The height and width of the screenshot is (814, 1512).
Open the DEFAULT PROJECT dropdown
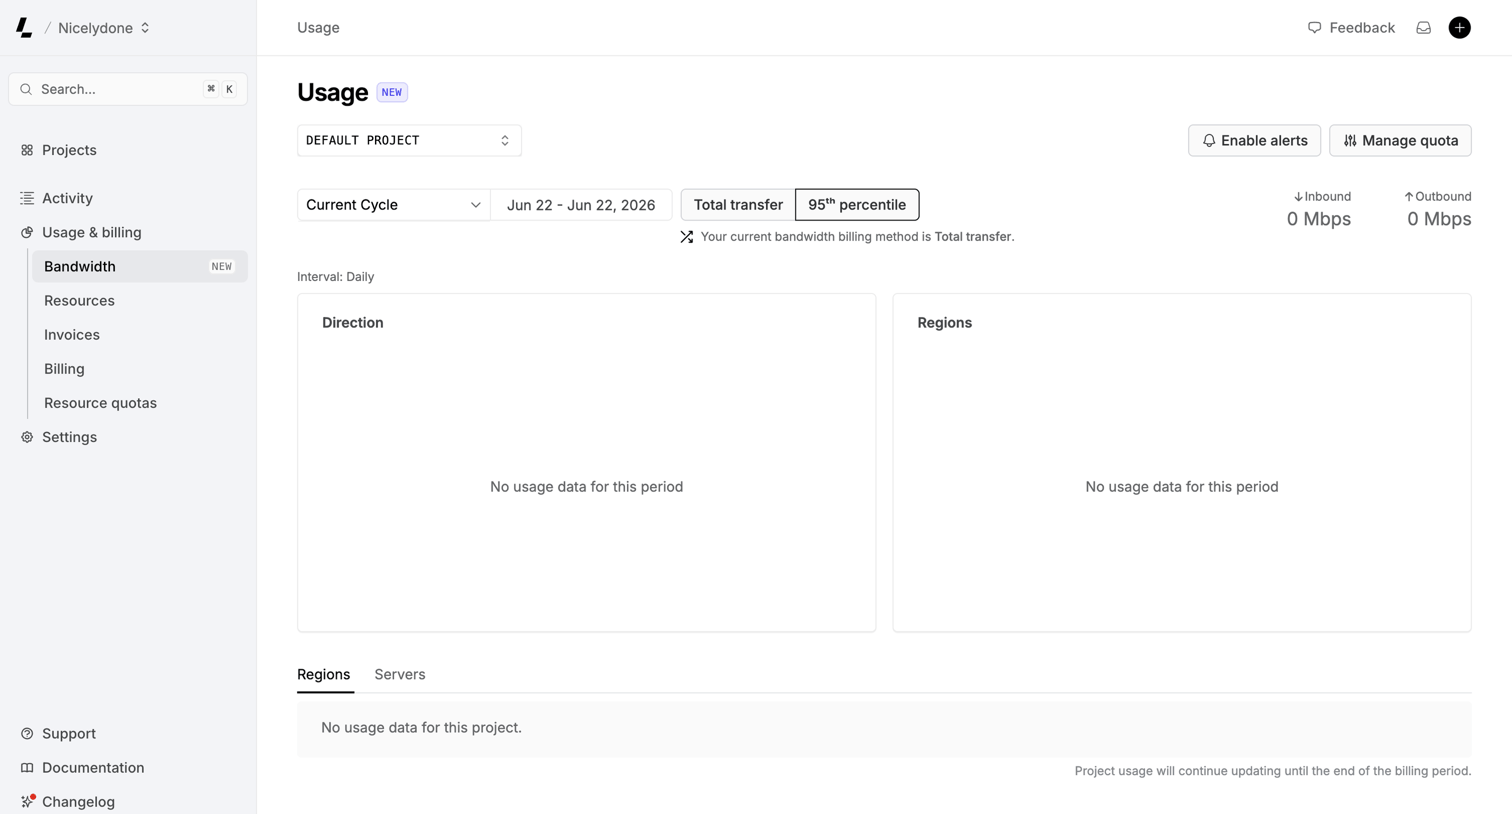click(x=409, y=140)
